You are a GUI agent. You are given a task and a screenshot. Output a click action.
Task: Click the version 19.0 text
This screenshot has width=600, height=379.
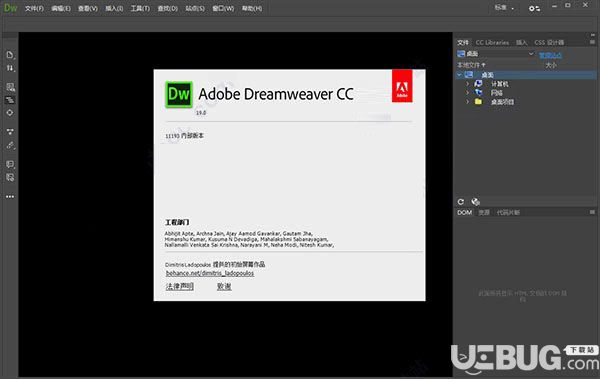(x=201, y=113)
